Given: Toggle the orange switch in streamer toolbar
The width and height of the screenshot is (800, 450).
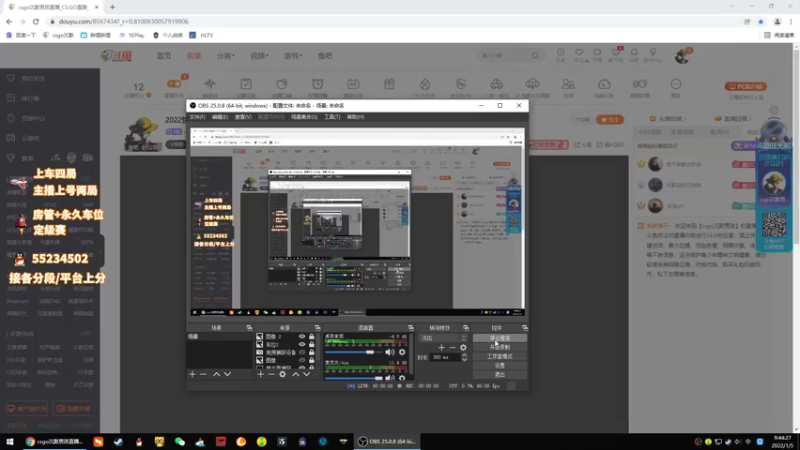Looking at the screenshot, I should [x=174, y=84].
